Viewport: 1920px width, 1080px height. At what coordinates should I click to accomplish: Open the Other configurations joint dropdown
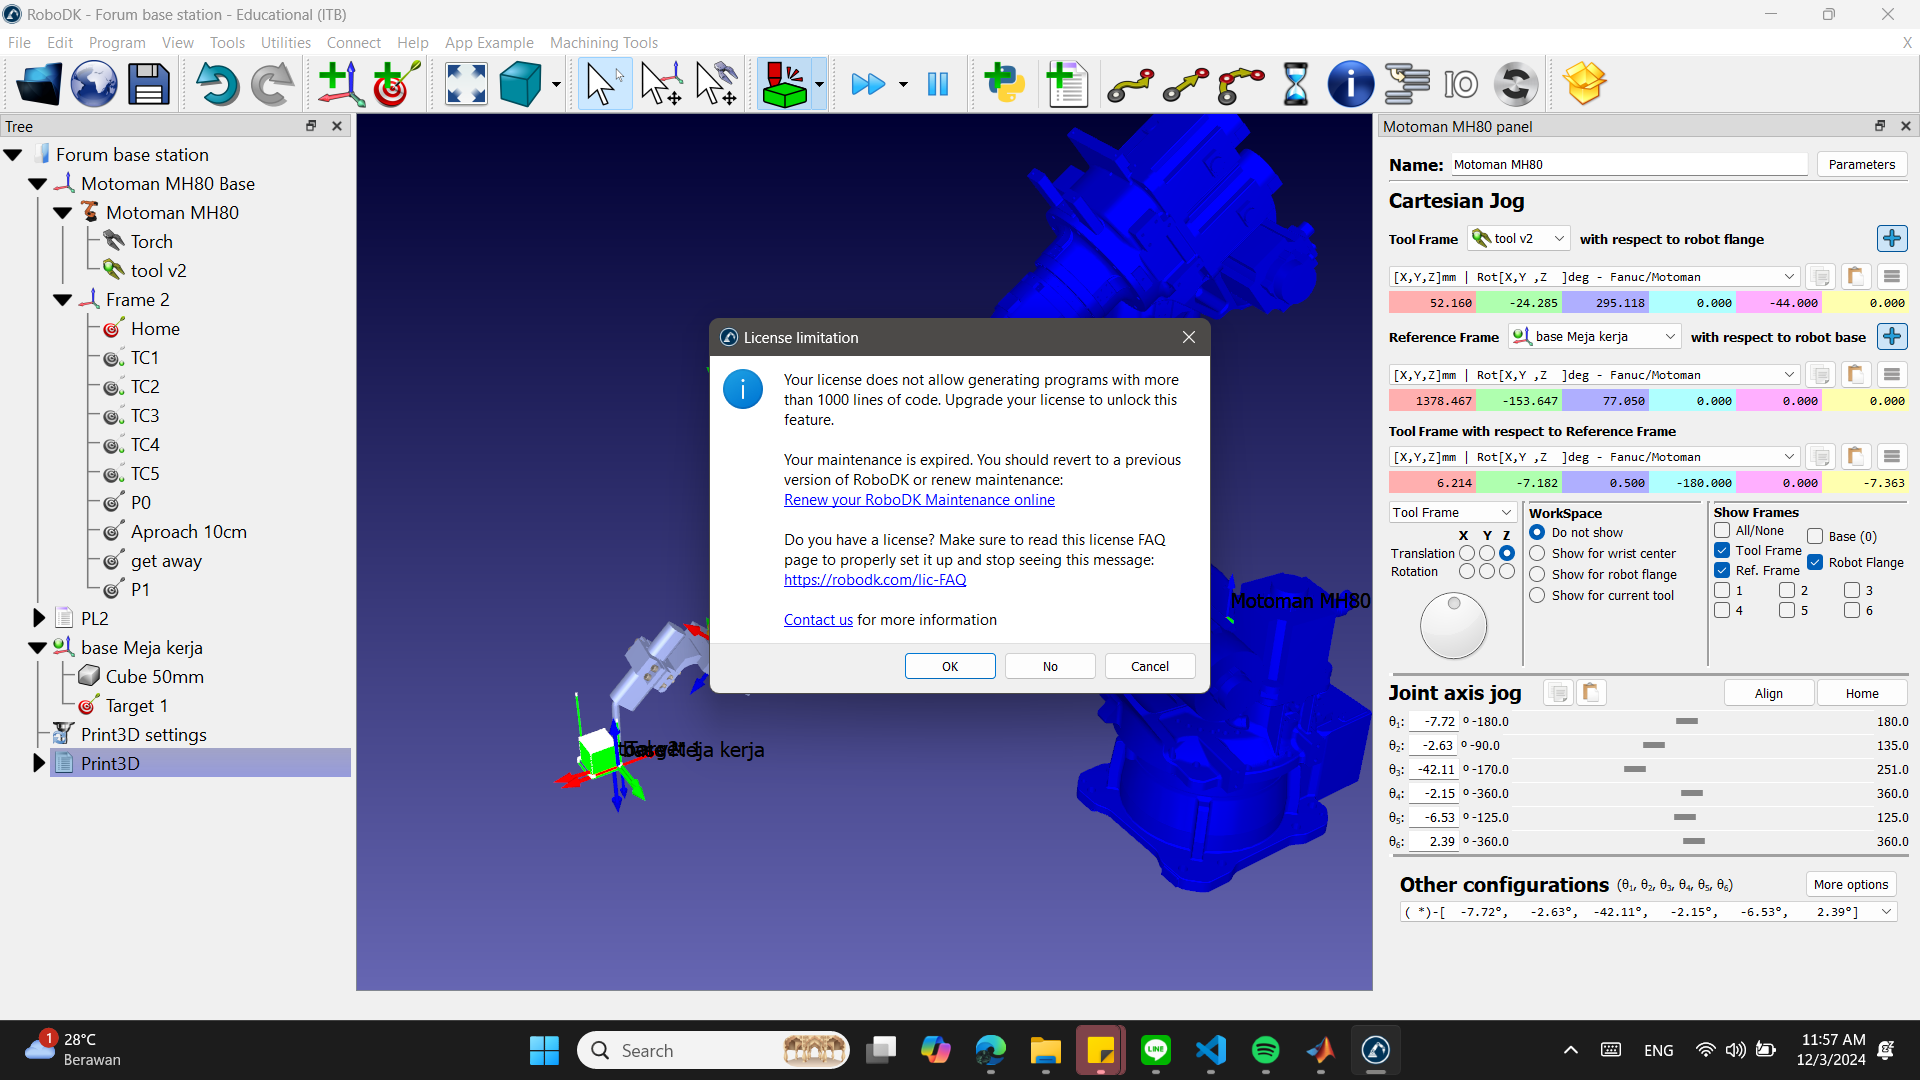[1886, 912]
